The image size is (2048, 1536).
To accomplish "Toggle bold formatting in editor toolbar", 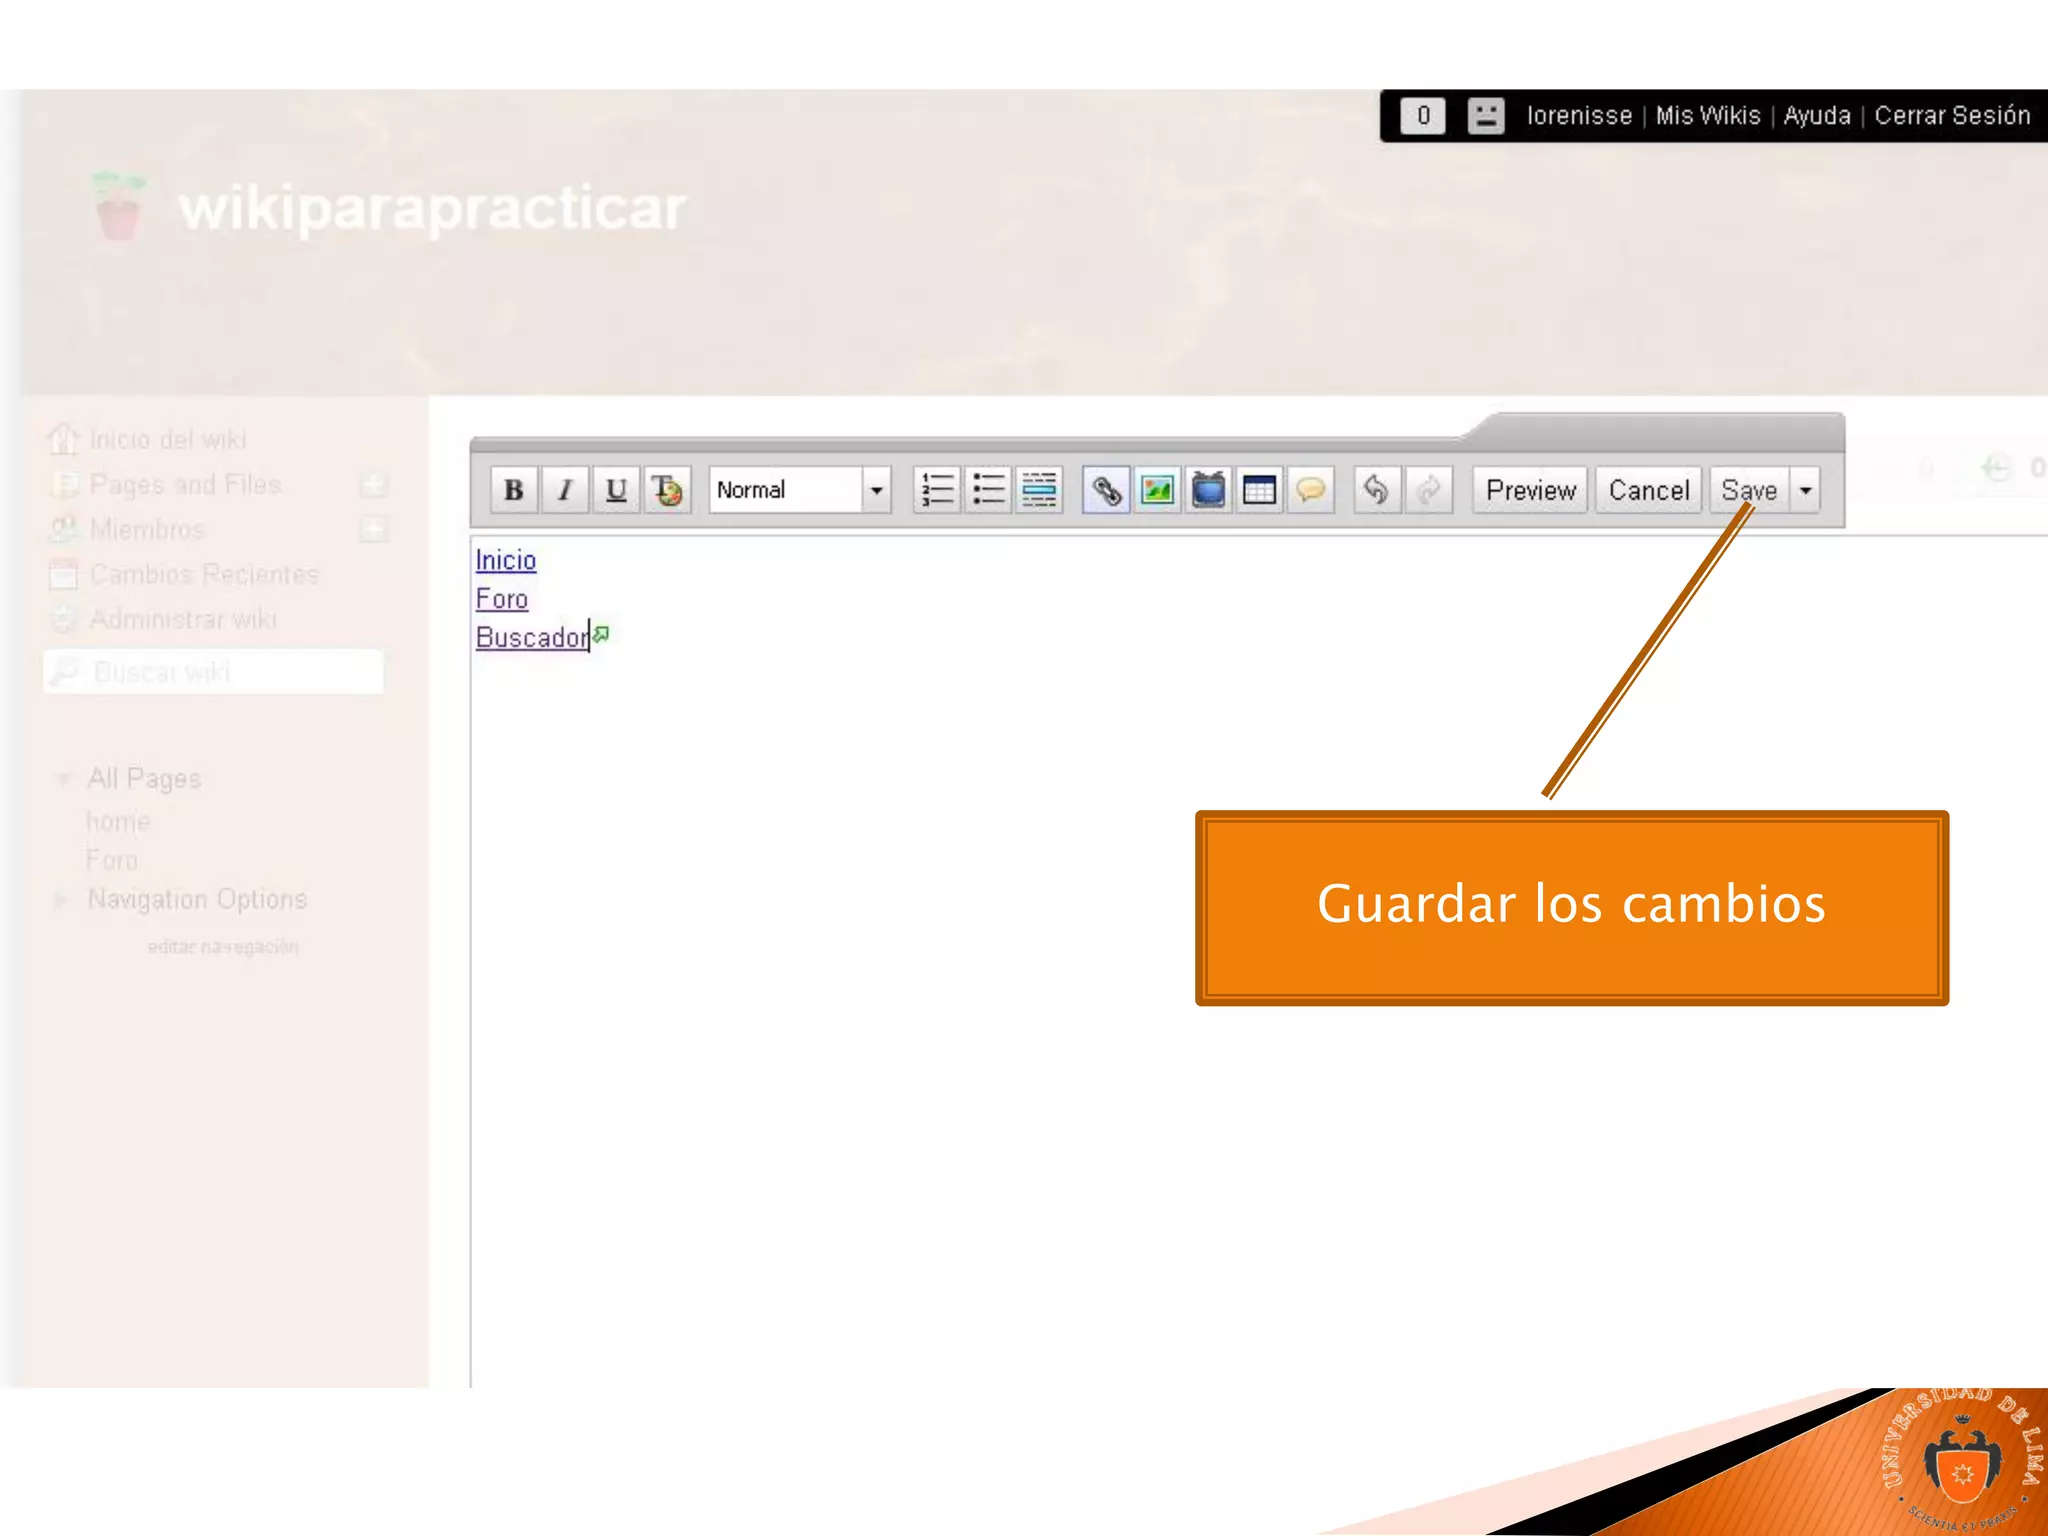I will [x=513, y=490].
